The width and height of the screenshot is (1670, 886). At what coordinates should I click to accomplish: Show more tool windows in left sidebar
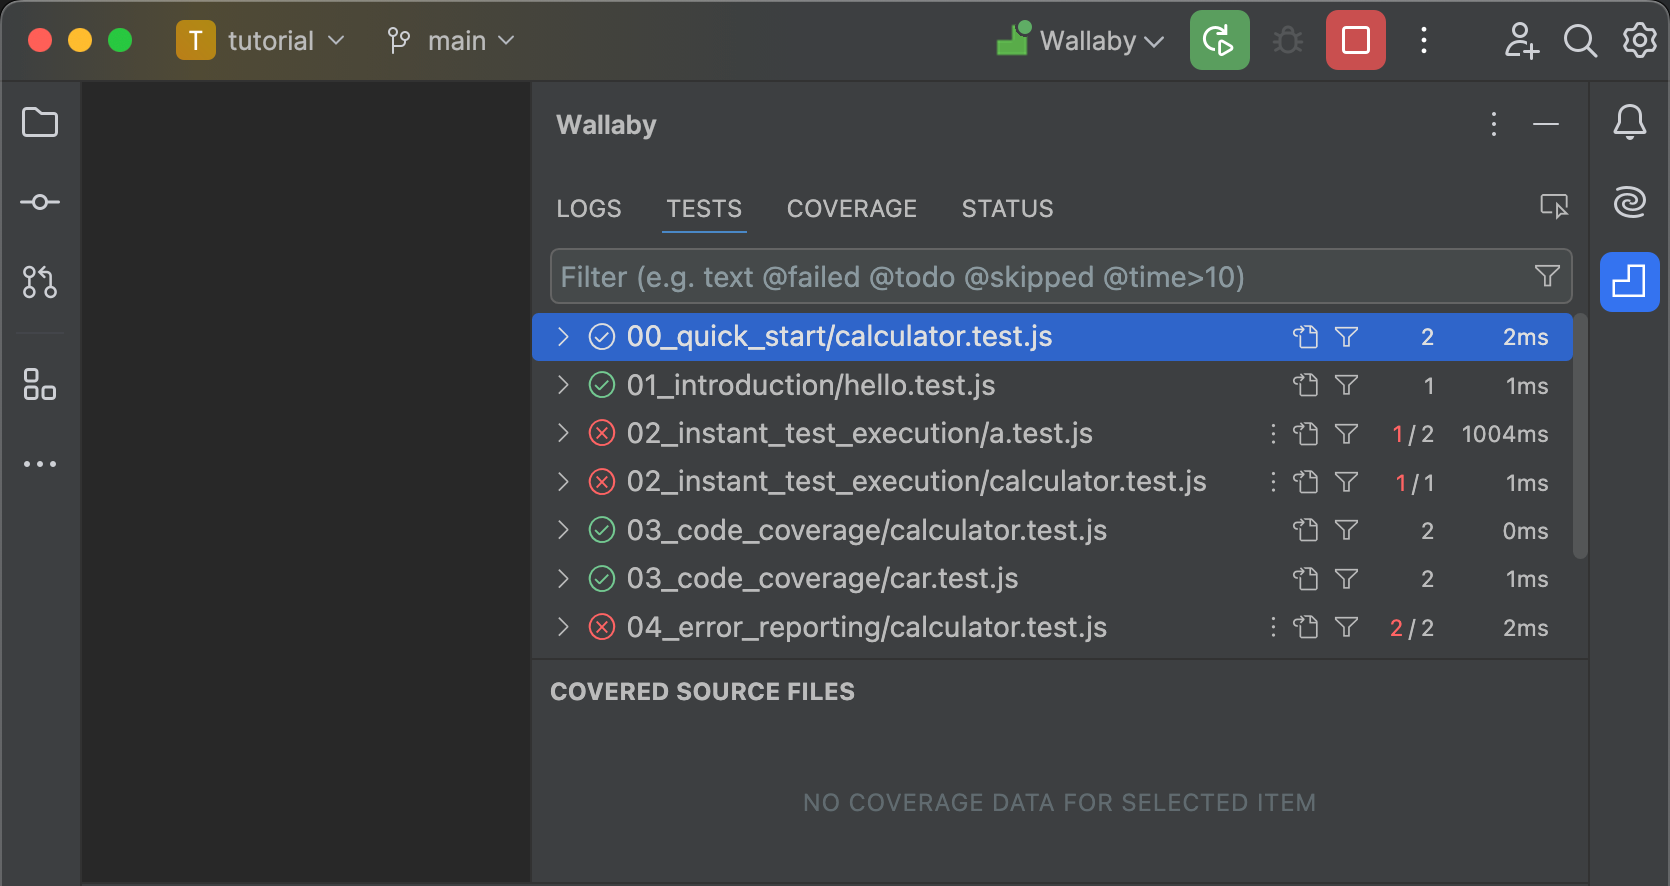[40, 464]
